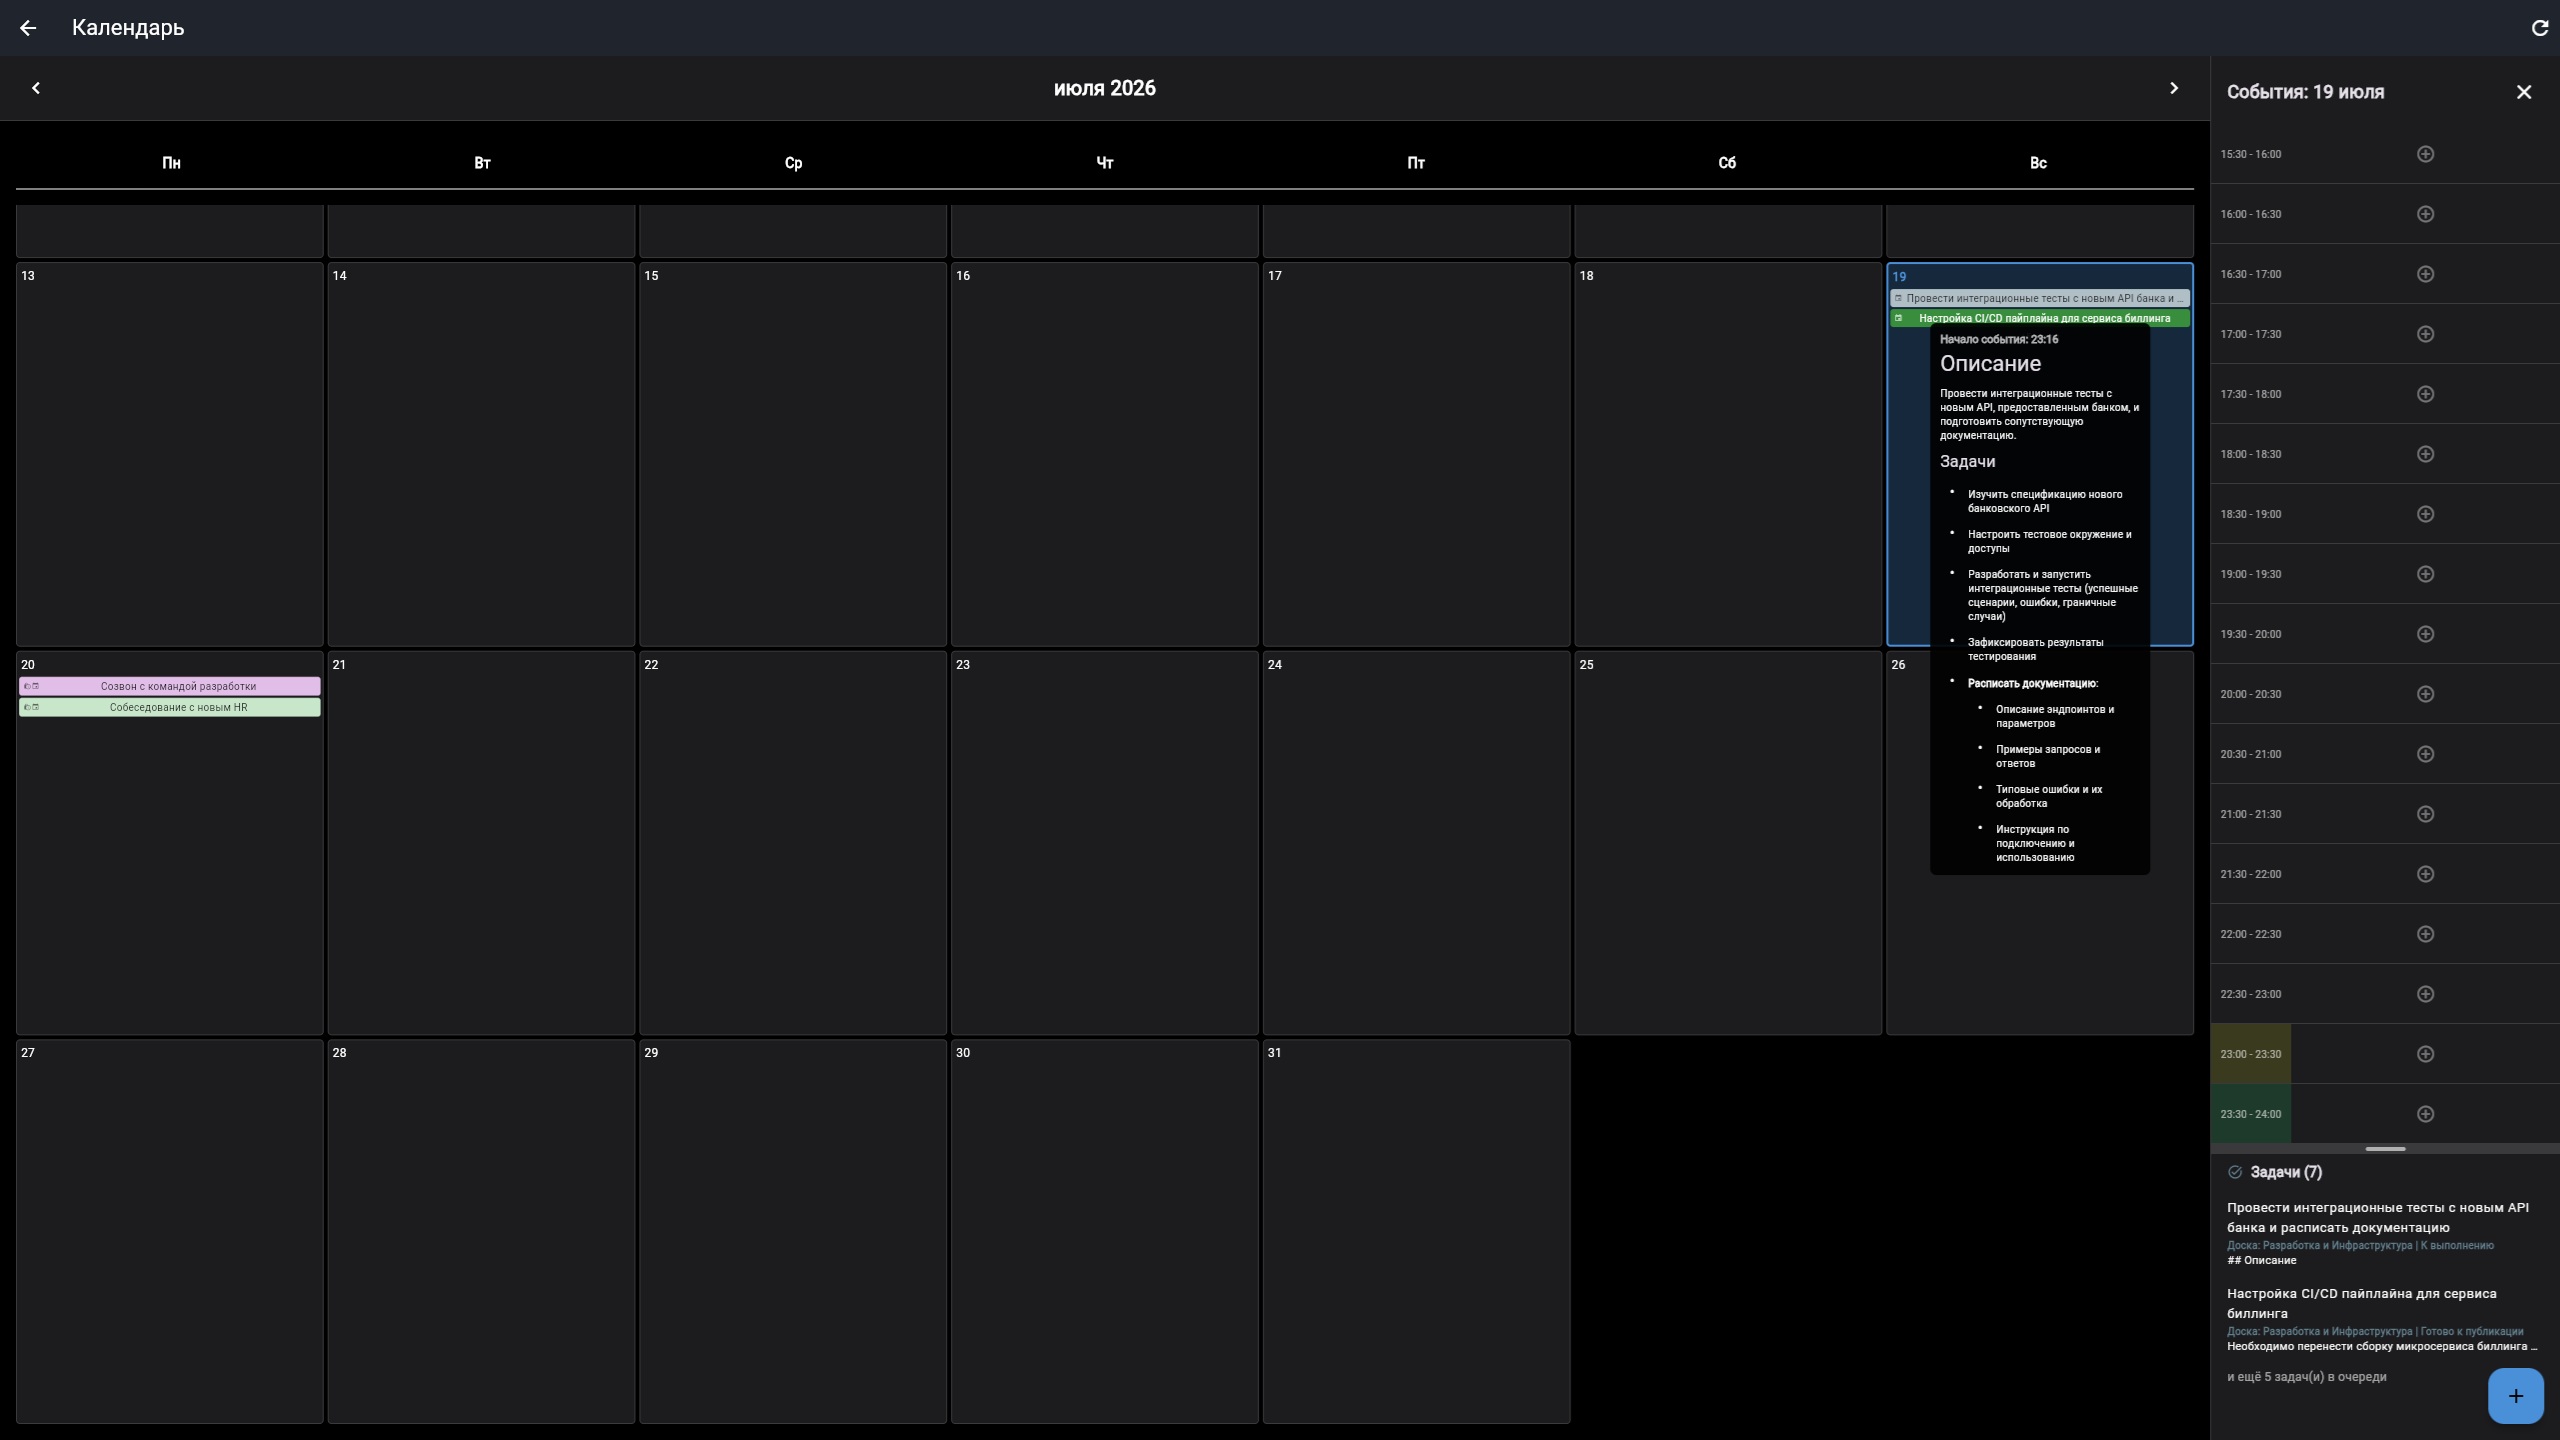
Task: Add an event in the 15:30 - 16:00 slot
Action: (x=2425, y=154)
